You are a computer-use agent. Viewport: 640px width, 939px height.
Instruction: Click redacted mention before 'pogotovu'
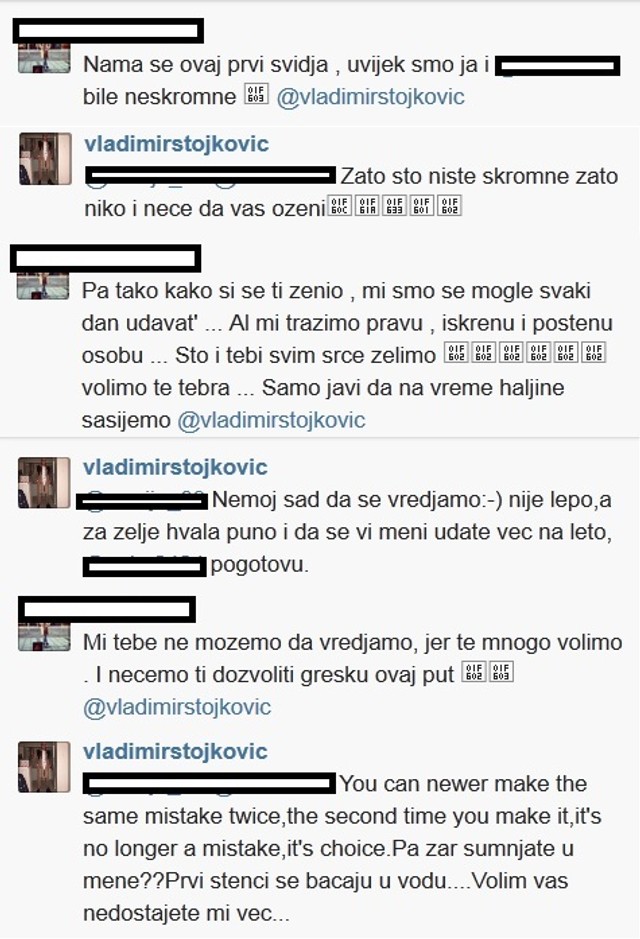coord(144,566)
